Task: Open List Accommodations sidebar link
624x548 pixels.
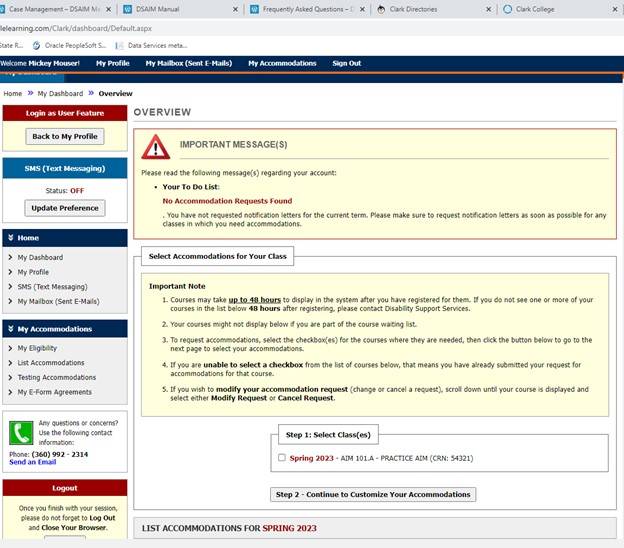Action: (51, 363)
